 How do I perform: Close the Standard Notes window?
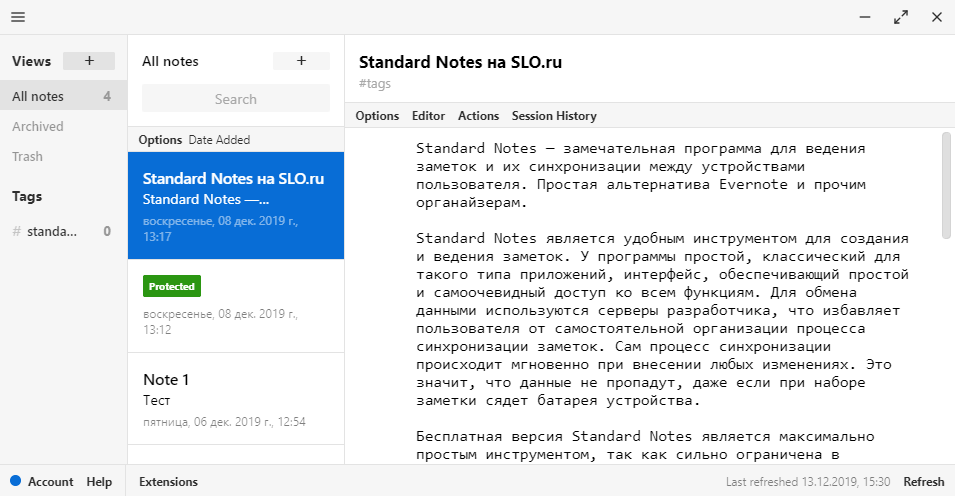point(937,17)
